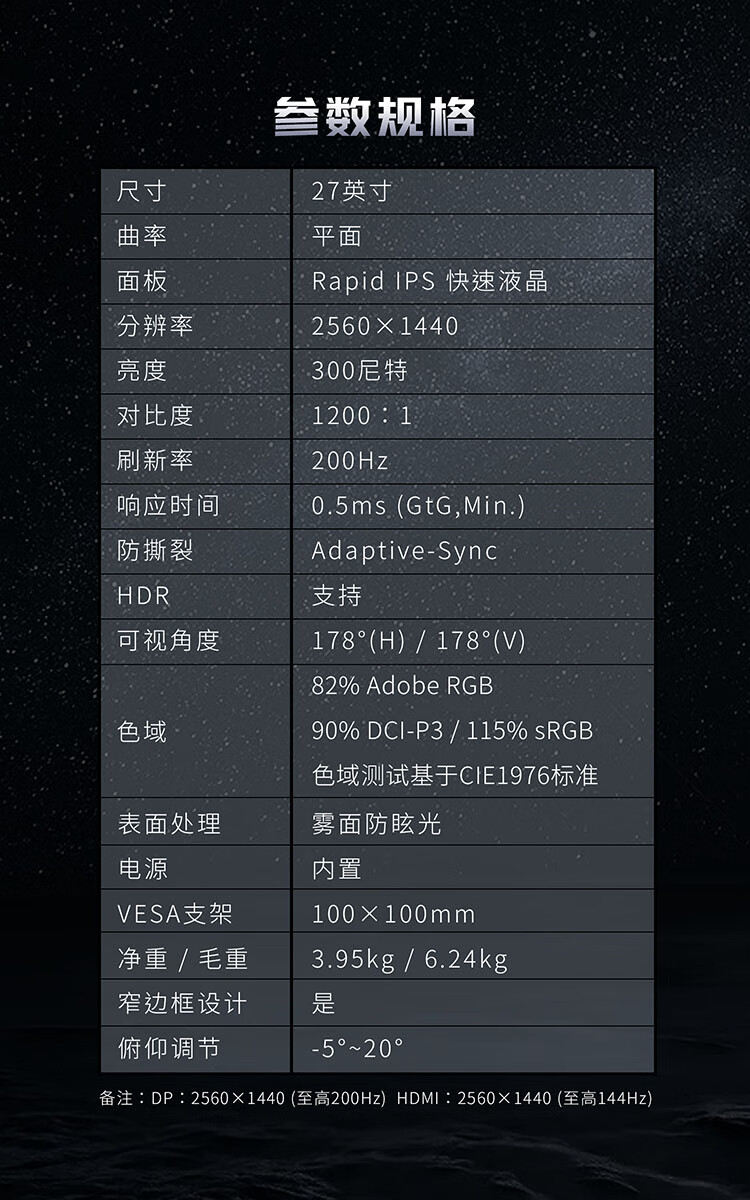The image size is (750, 1200).
Task: Select the 200Hz refresh rate cell
Action: (x=350, y=461)
